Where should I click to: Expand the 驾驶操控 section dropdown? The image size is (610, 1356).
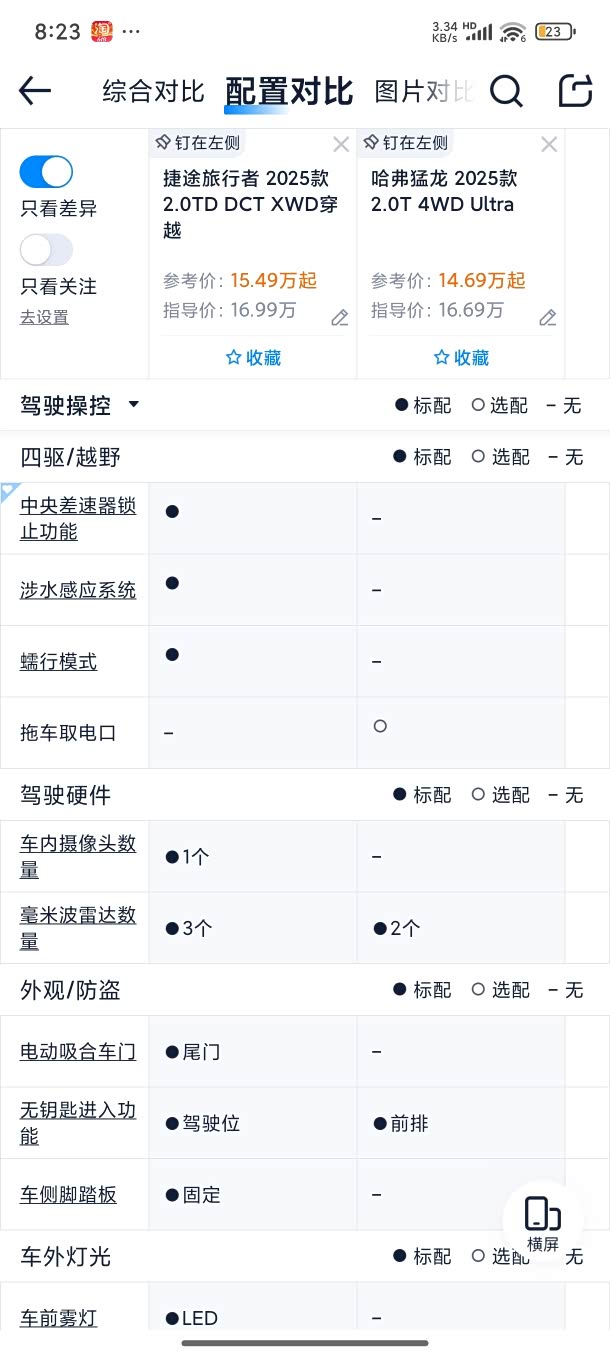133,405
